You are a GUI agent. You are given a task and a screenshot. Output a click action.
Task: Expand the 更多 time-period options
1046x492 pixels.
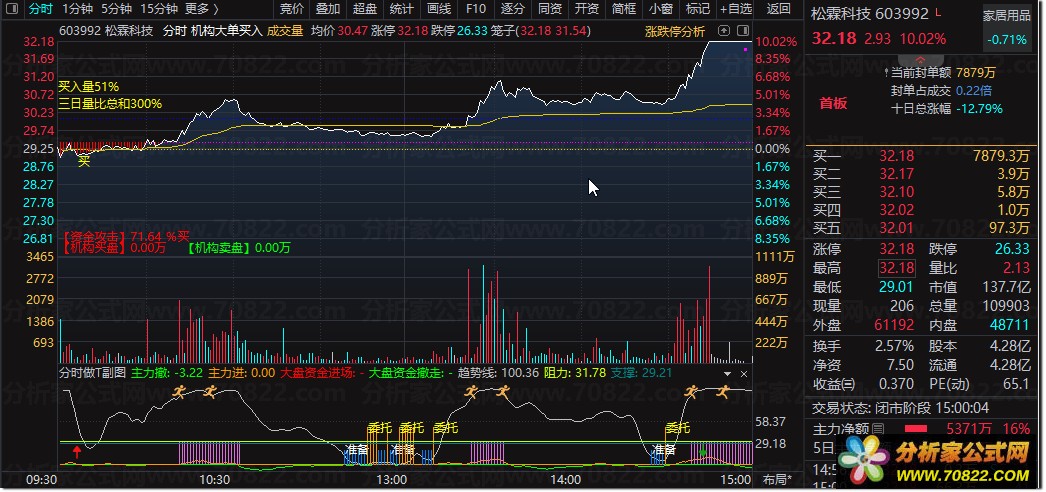[x=202, y=9]
